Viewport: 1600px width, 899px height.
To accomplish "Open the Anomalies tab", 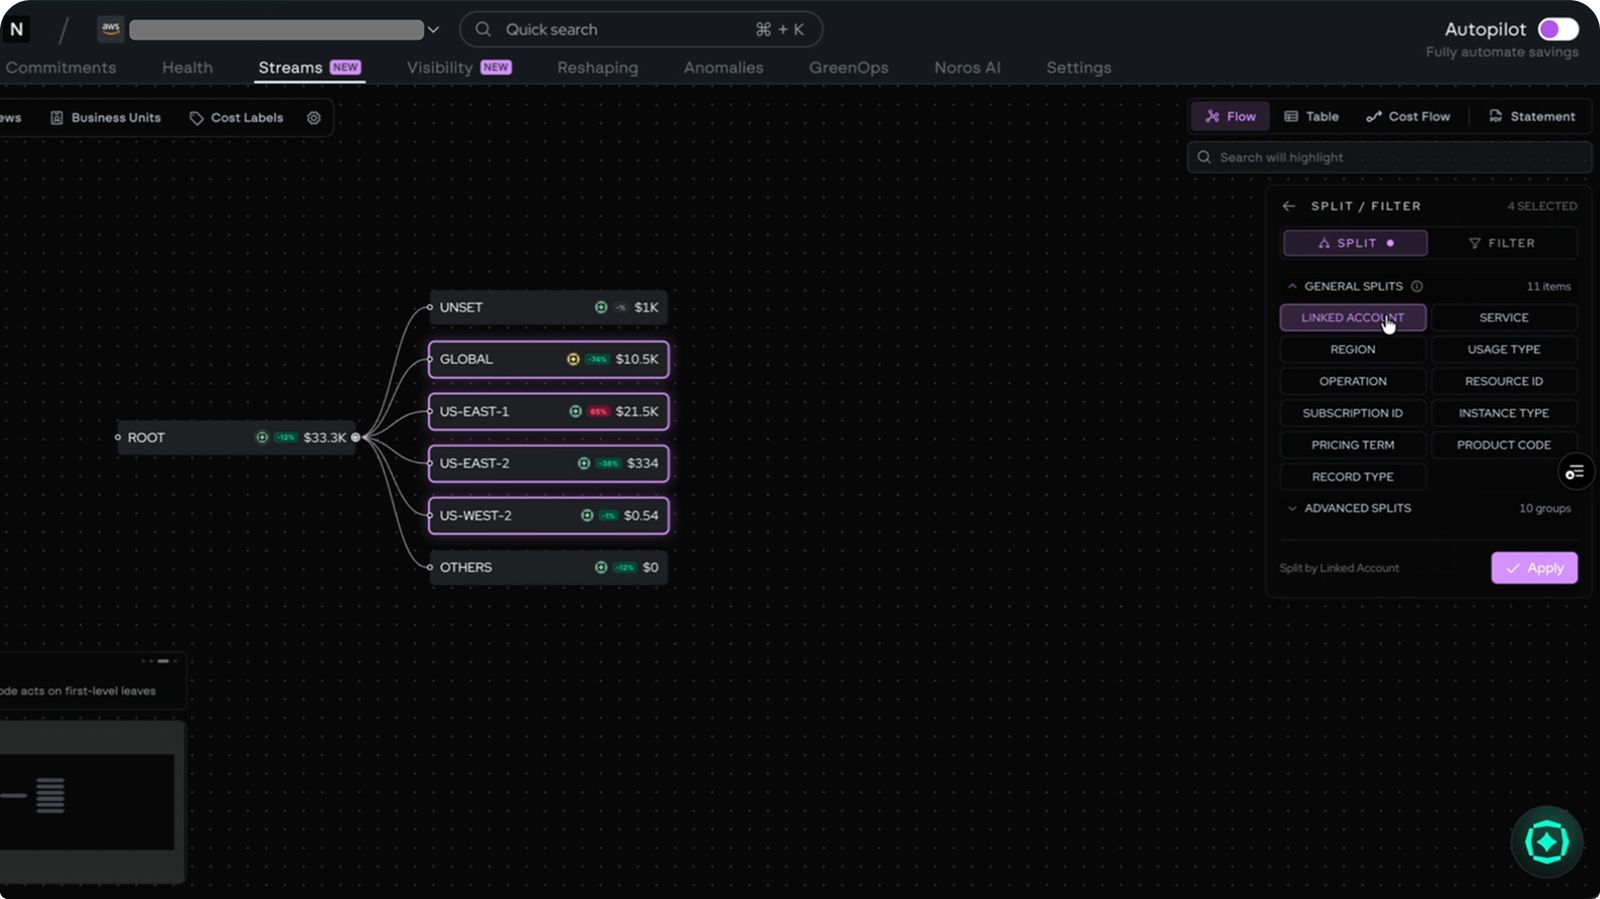I will pyautogui.click(x=723, y=67).
